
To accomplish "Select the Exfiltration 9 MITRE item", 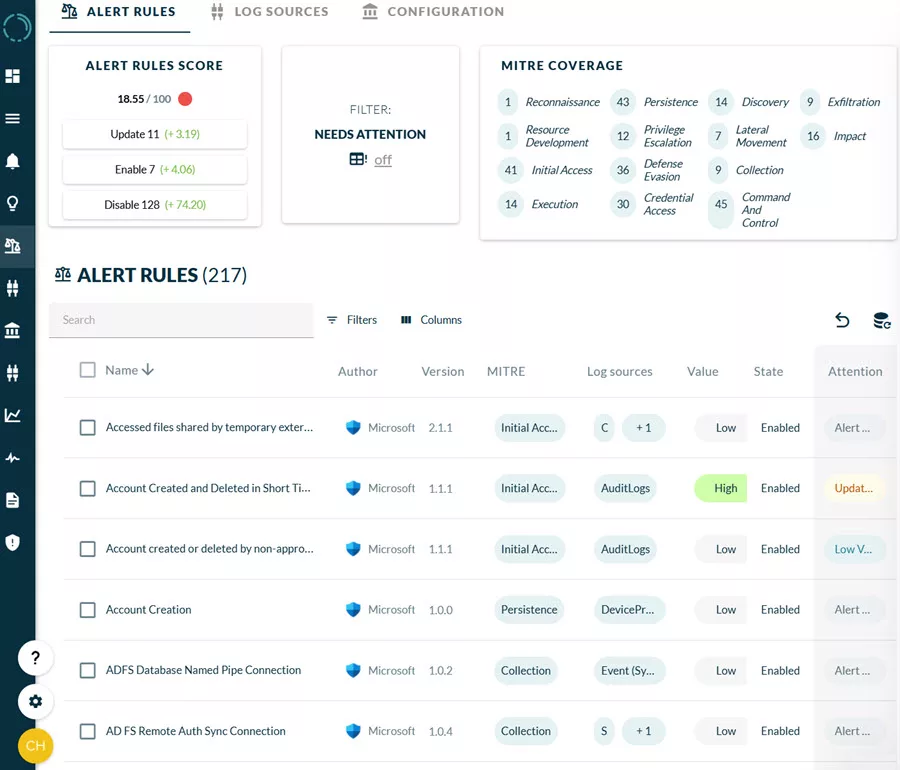I will click(x=840, y=102).
